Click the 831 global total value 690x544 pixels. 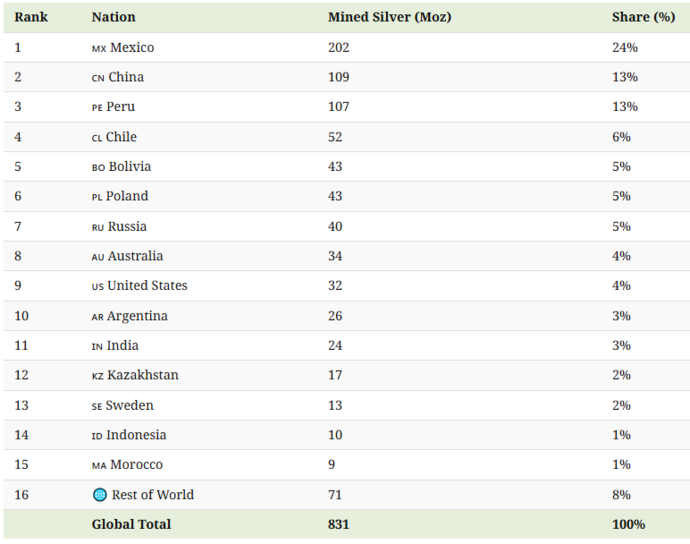[x=338, y=524]
